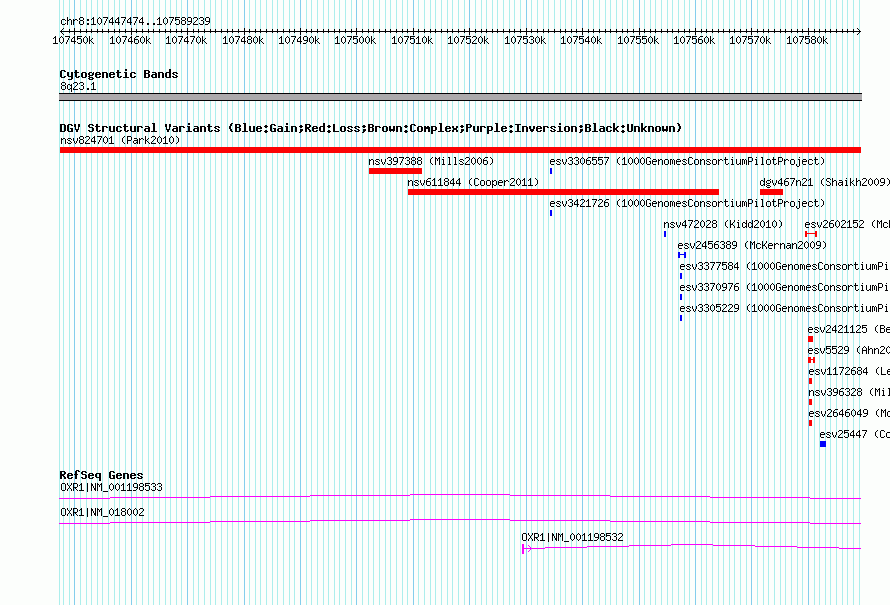Image resolution: width=890 pixels, height=605 pixels.
Task: Open esv3421726 variant label
Action: coord(687,203)
